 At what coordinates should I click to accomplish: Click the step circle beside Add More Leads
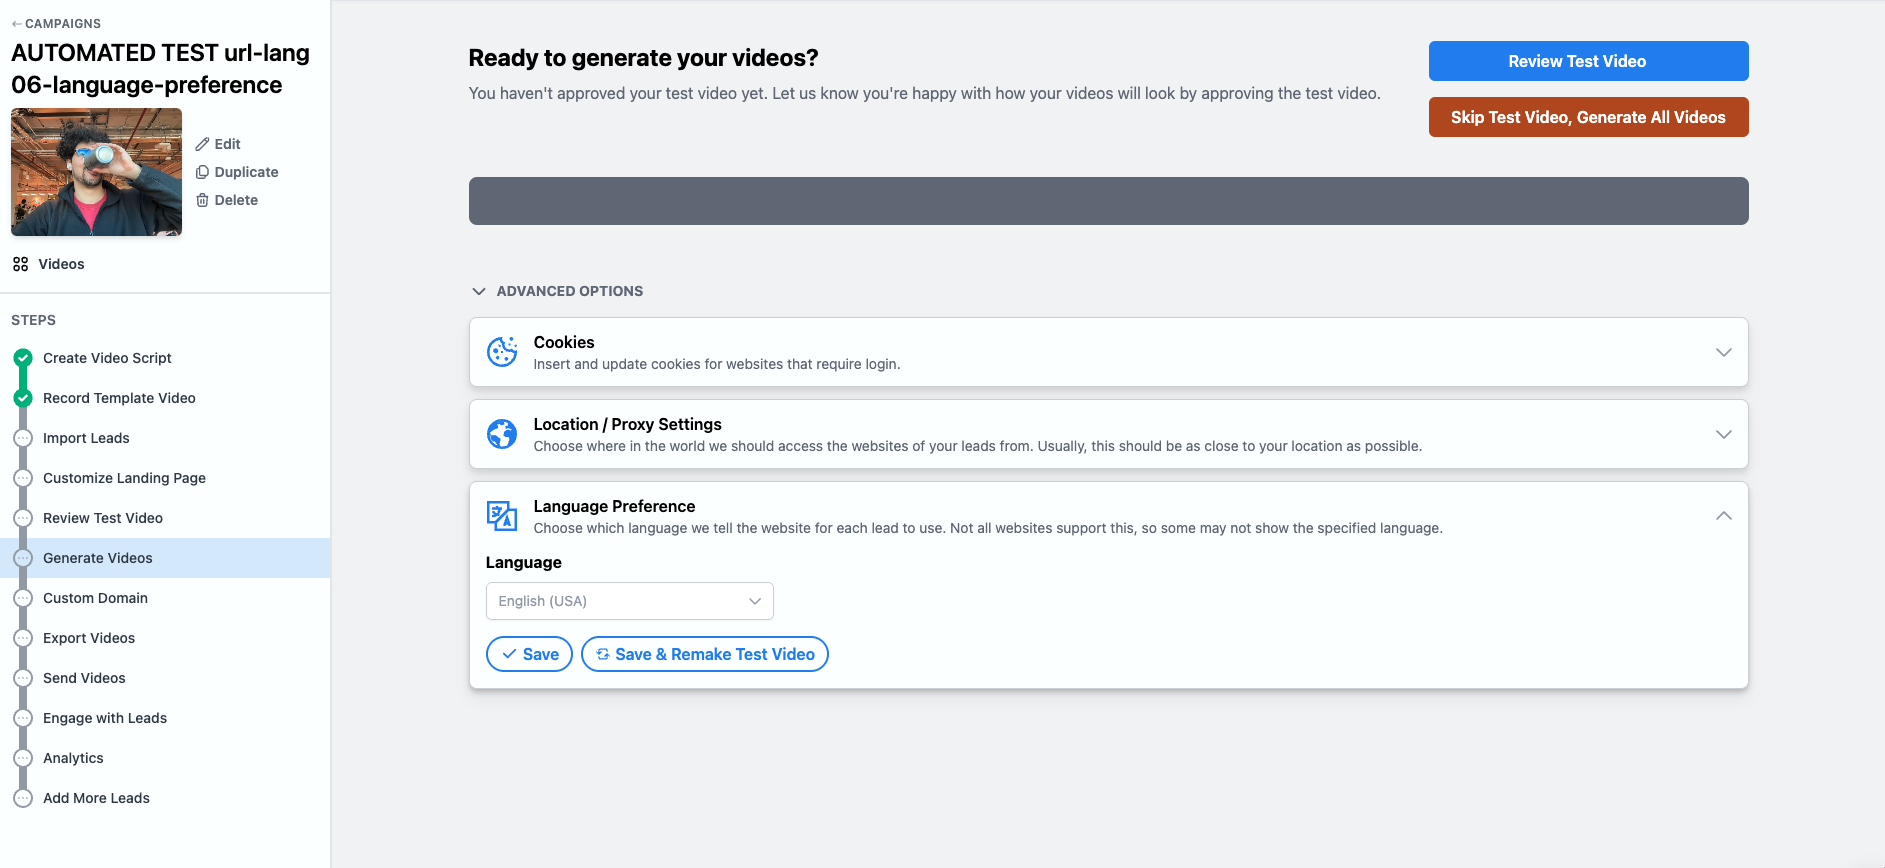[x=23, y=798]
